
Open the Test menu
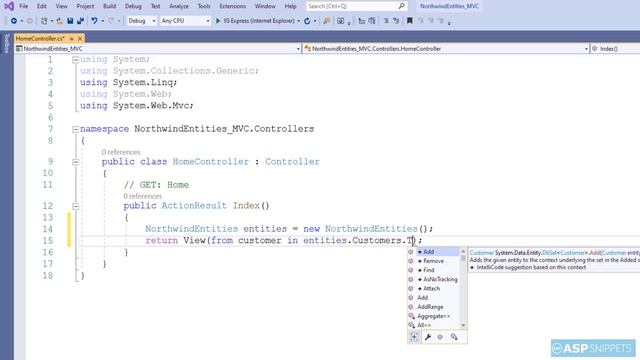[156, 6]
